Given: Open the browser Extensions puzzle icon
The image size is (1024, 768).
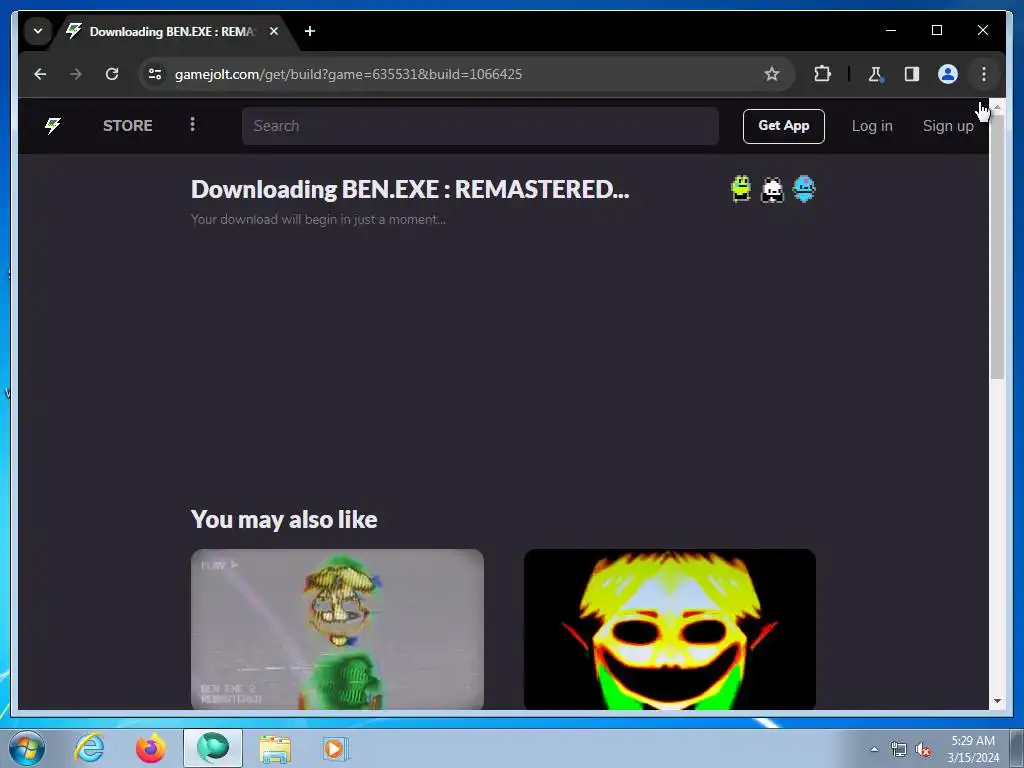Looking at the screenshot, I should click(x=822, y=74).
